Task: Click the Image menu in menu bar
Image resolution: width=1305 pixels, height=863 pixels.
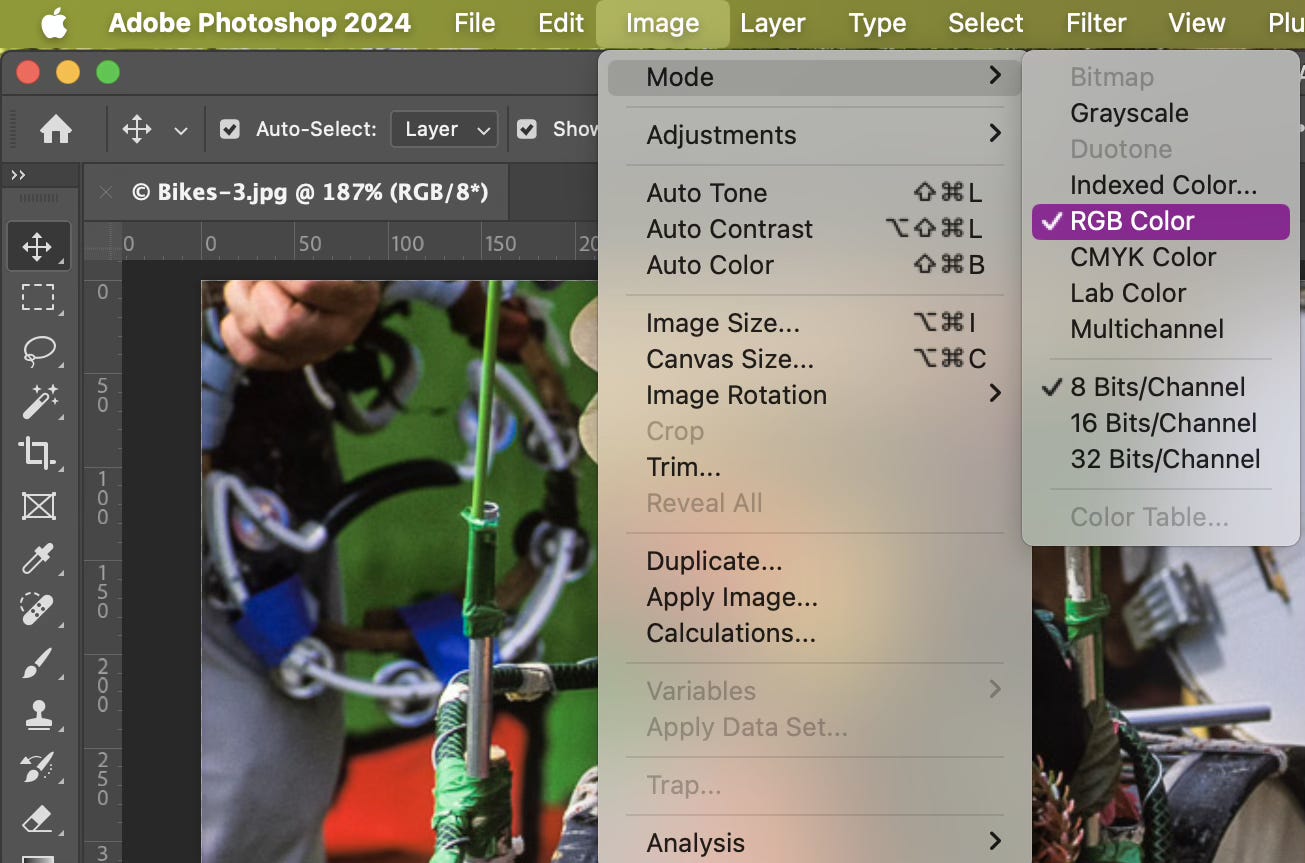Action: [662, 24]
